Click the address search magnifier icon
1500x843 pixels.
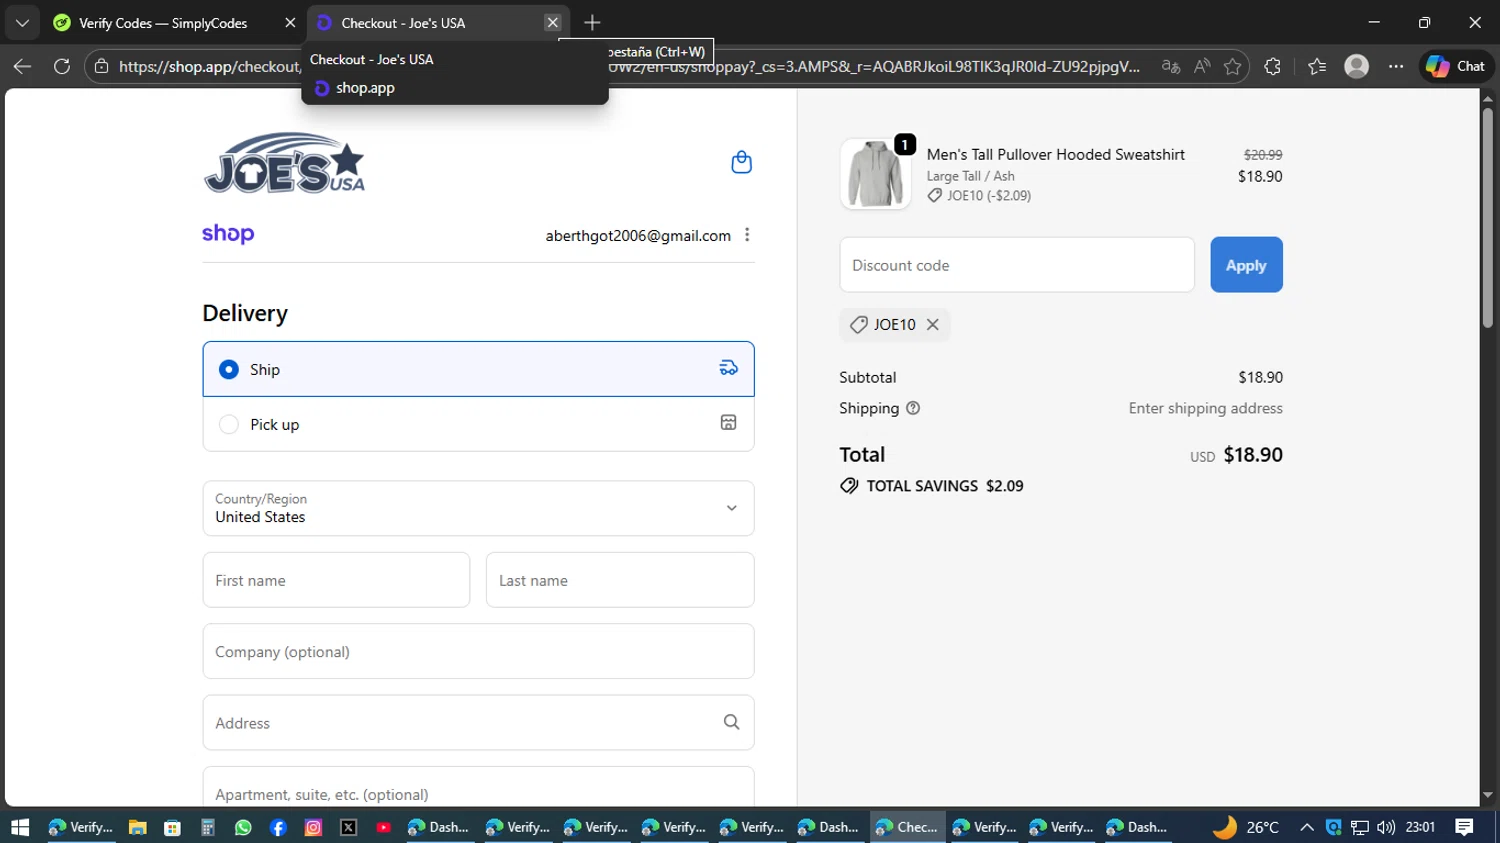[731, 722]
